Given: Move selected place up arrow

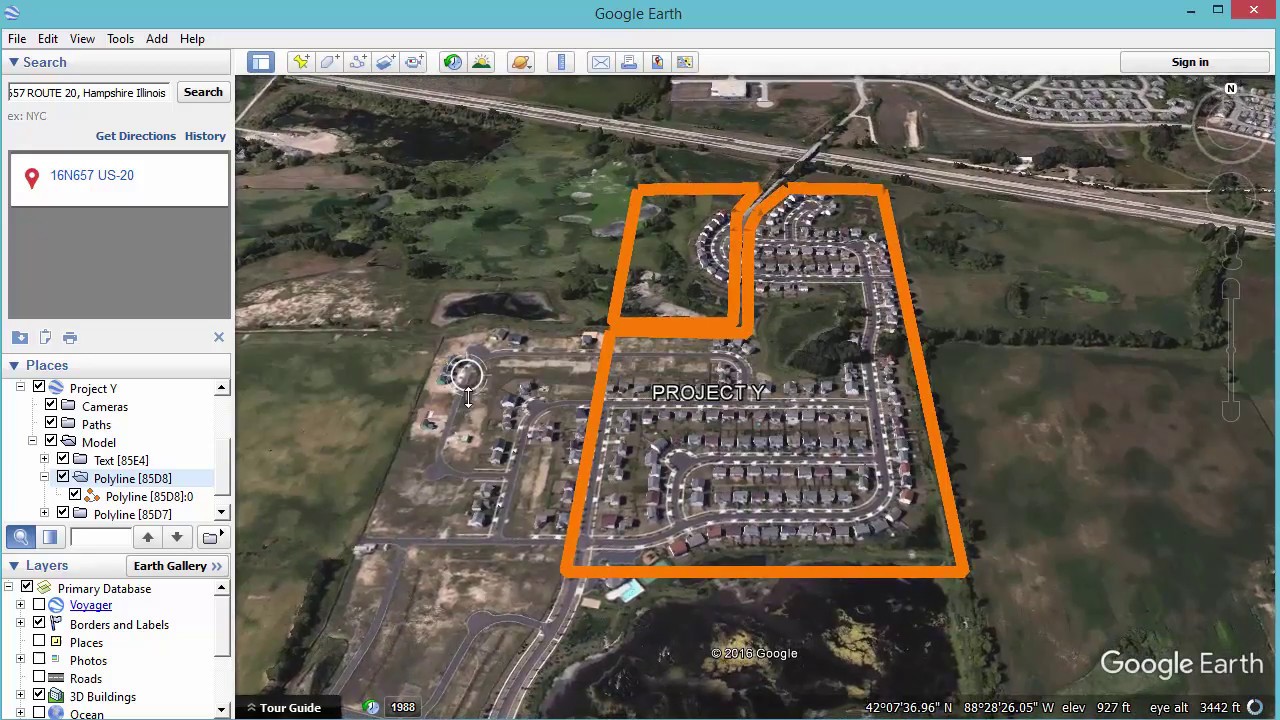Looking at the screenshot, I should click(148, 537).
